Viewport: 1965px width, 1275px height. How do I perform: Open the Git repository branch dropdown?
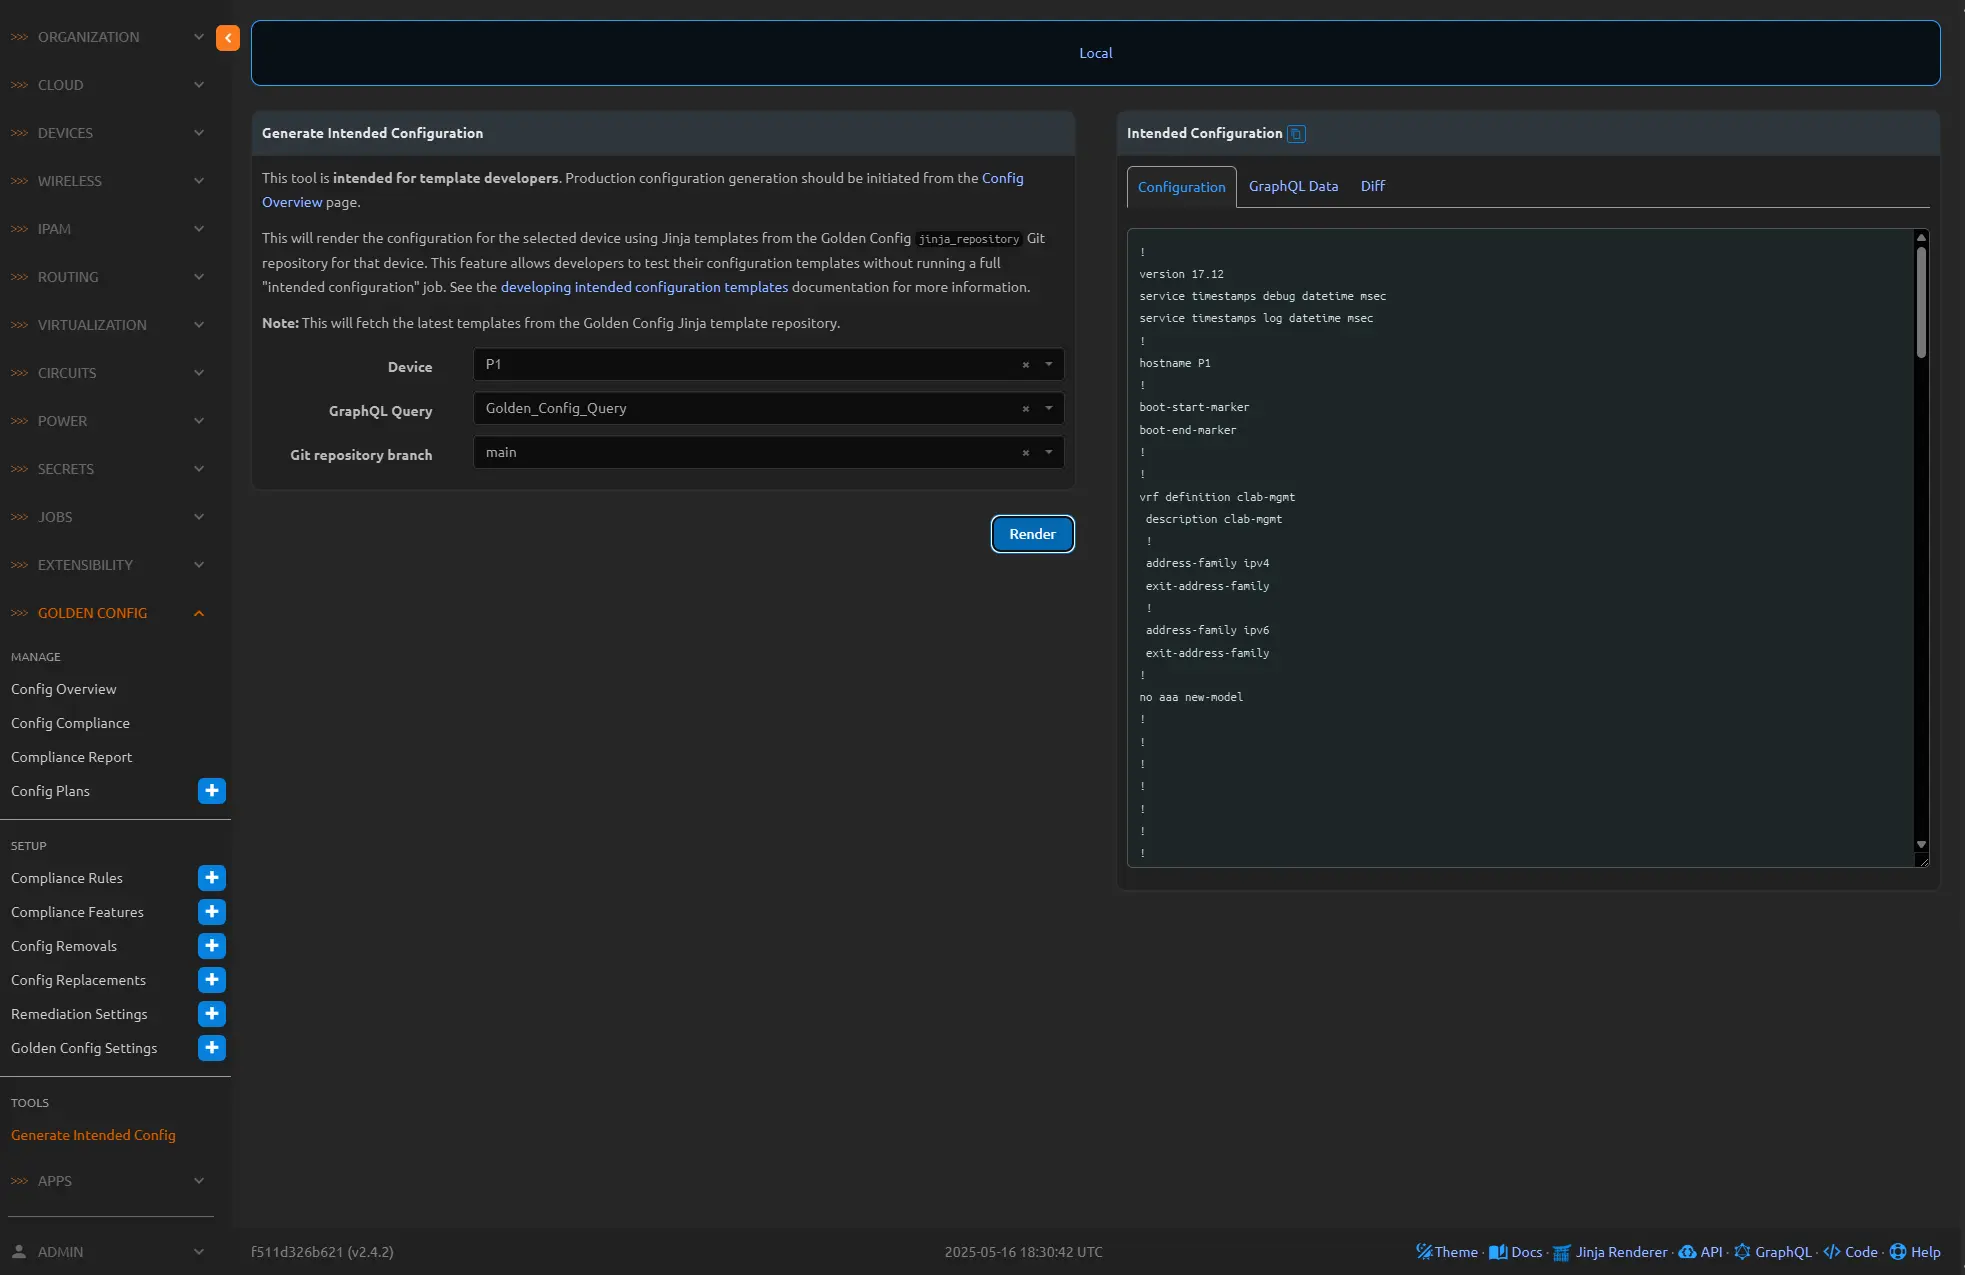[x=1049, y=453]
